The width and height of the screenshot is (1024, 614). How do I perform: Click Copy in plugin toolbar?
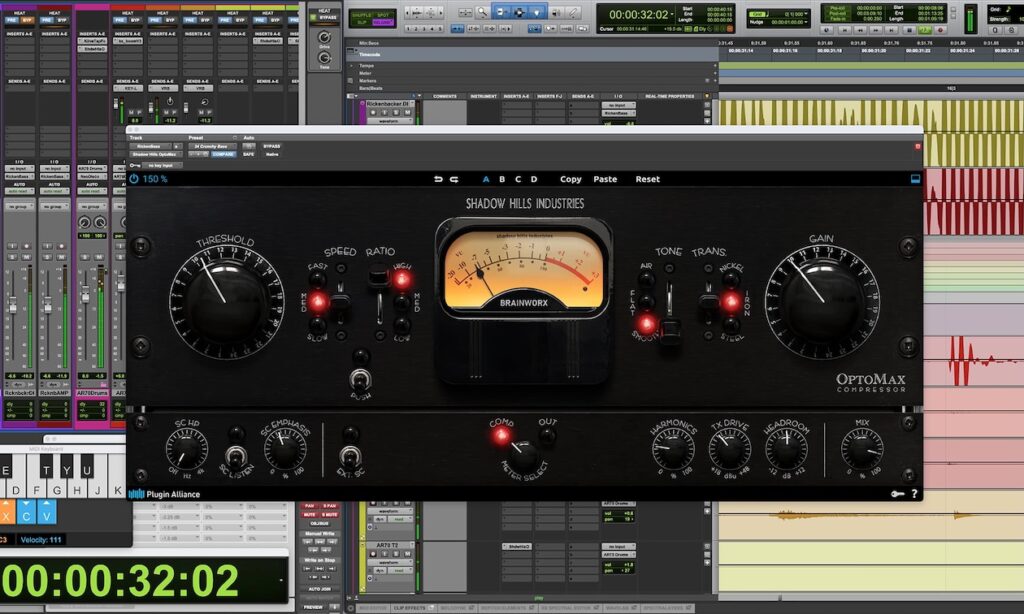pos(570,179)
